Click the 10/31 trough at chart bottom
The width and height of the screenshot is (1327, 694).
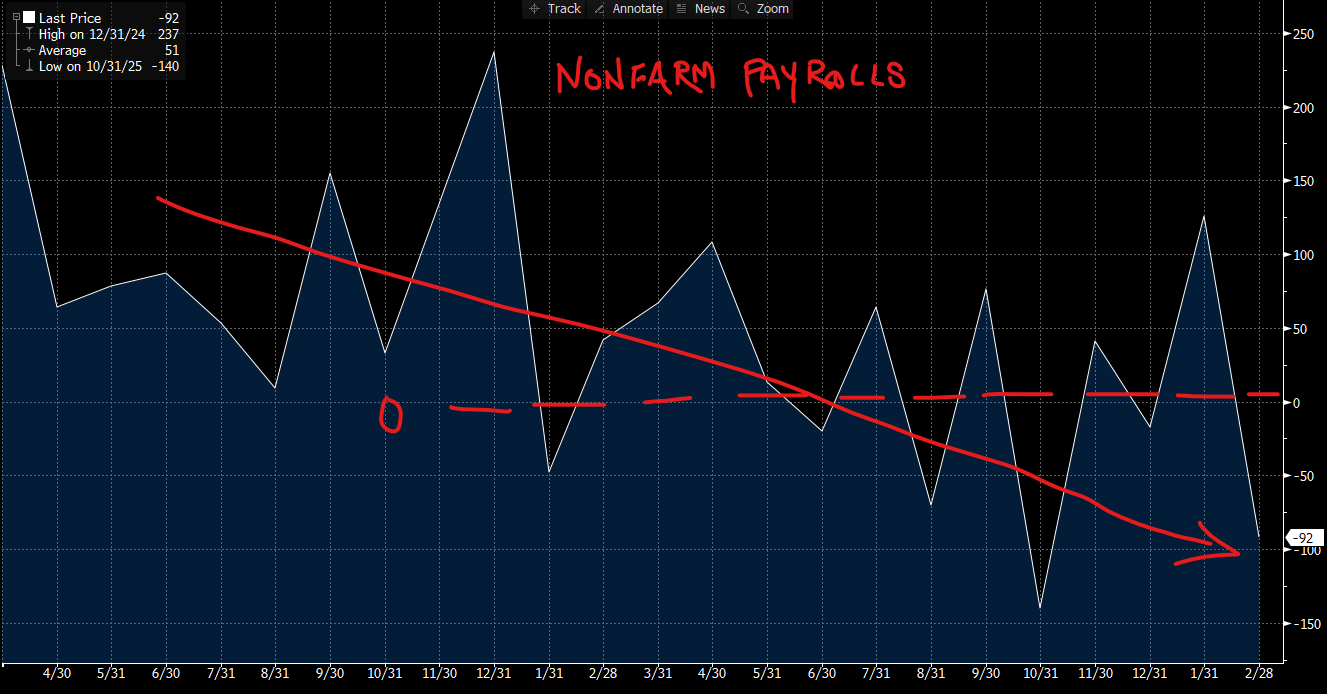pos(1040,607)
